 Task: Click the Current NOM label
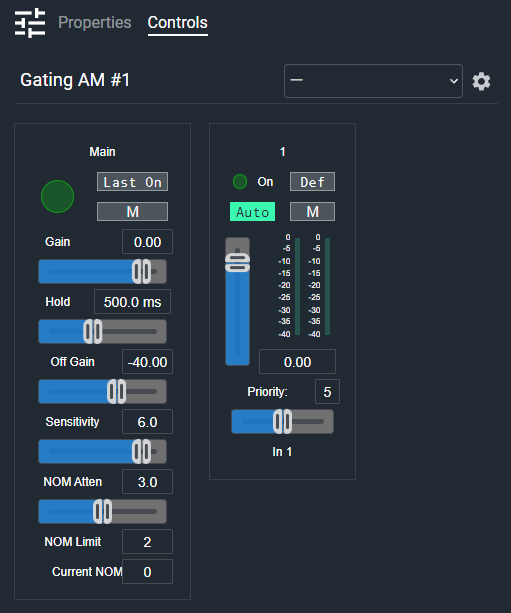click(87, 572)
